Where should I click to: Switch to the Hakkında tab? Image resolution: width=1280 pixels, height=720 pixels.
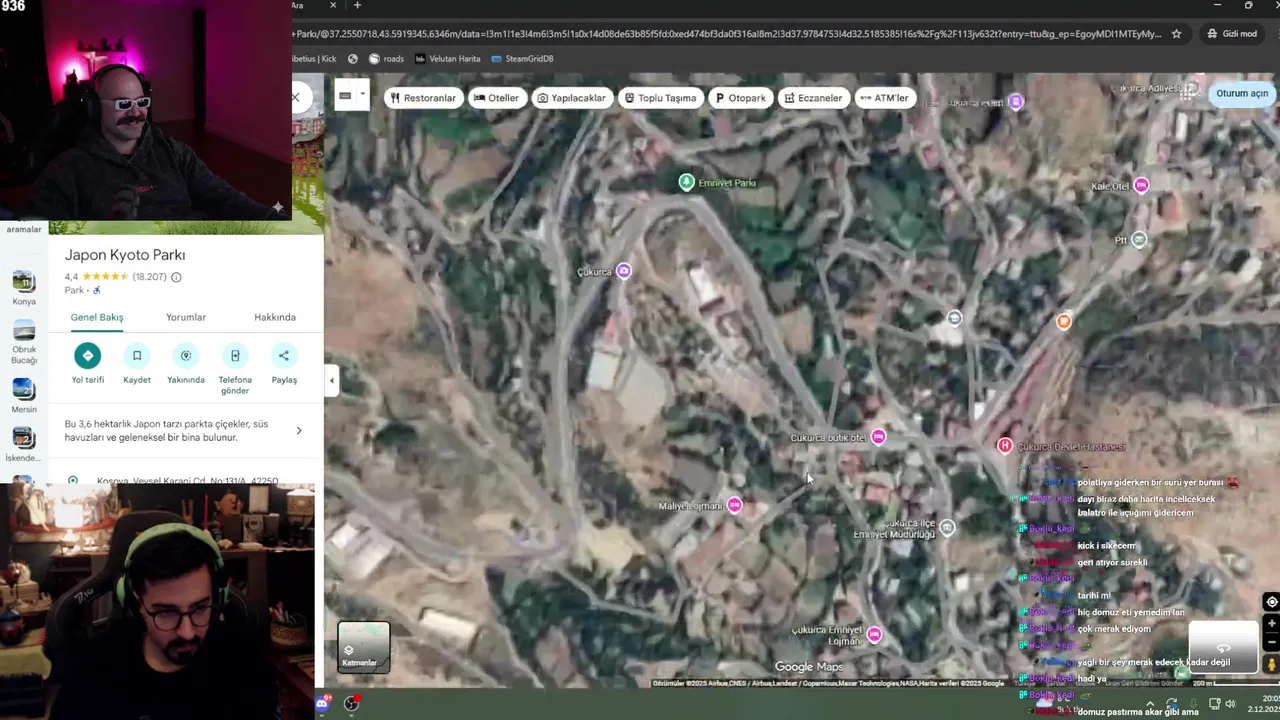click(275, 317)
